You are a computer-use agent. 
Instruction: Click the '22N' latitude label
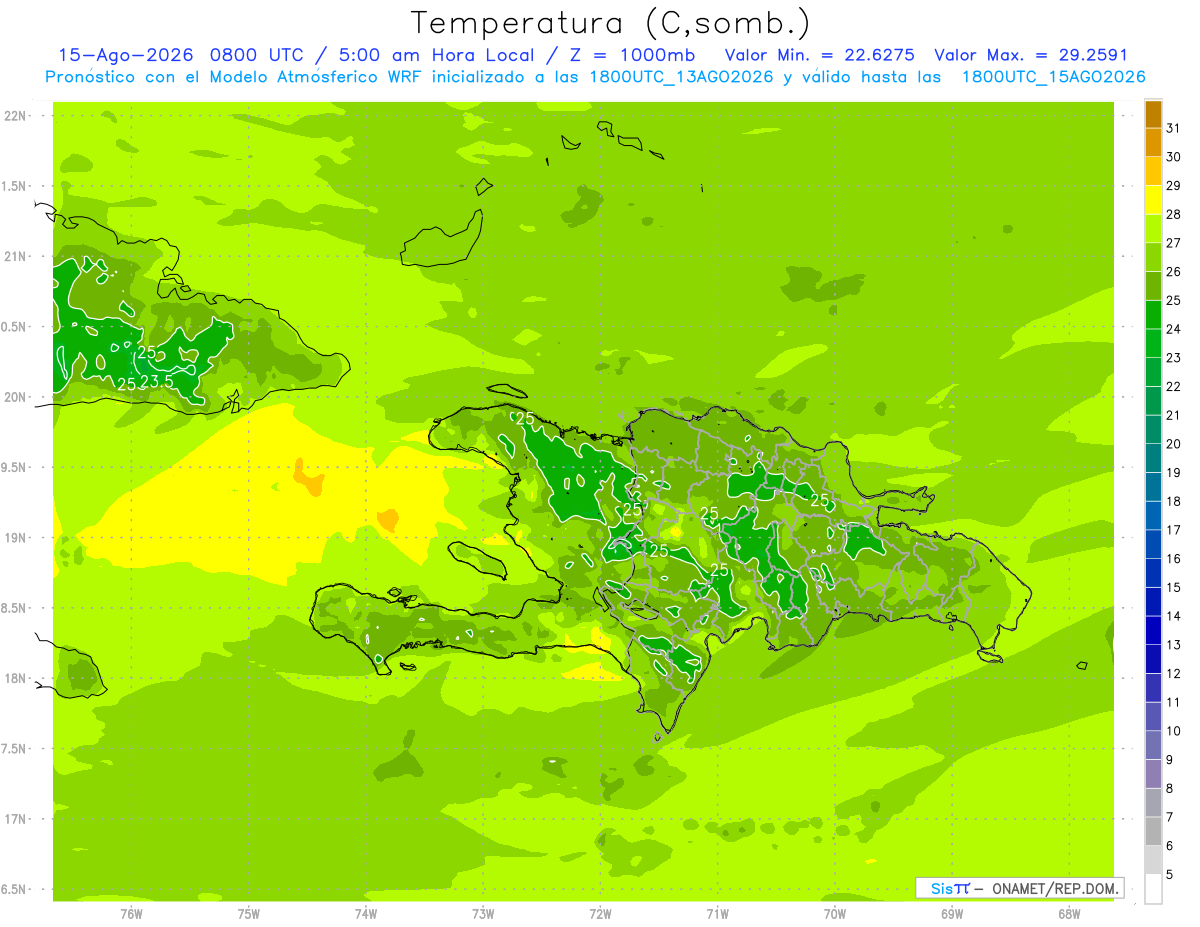(15, 116)
